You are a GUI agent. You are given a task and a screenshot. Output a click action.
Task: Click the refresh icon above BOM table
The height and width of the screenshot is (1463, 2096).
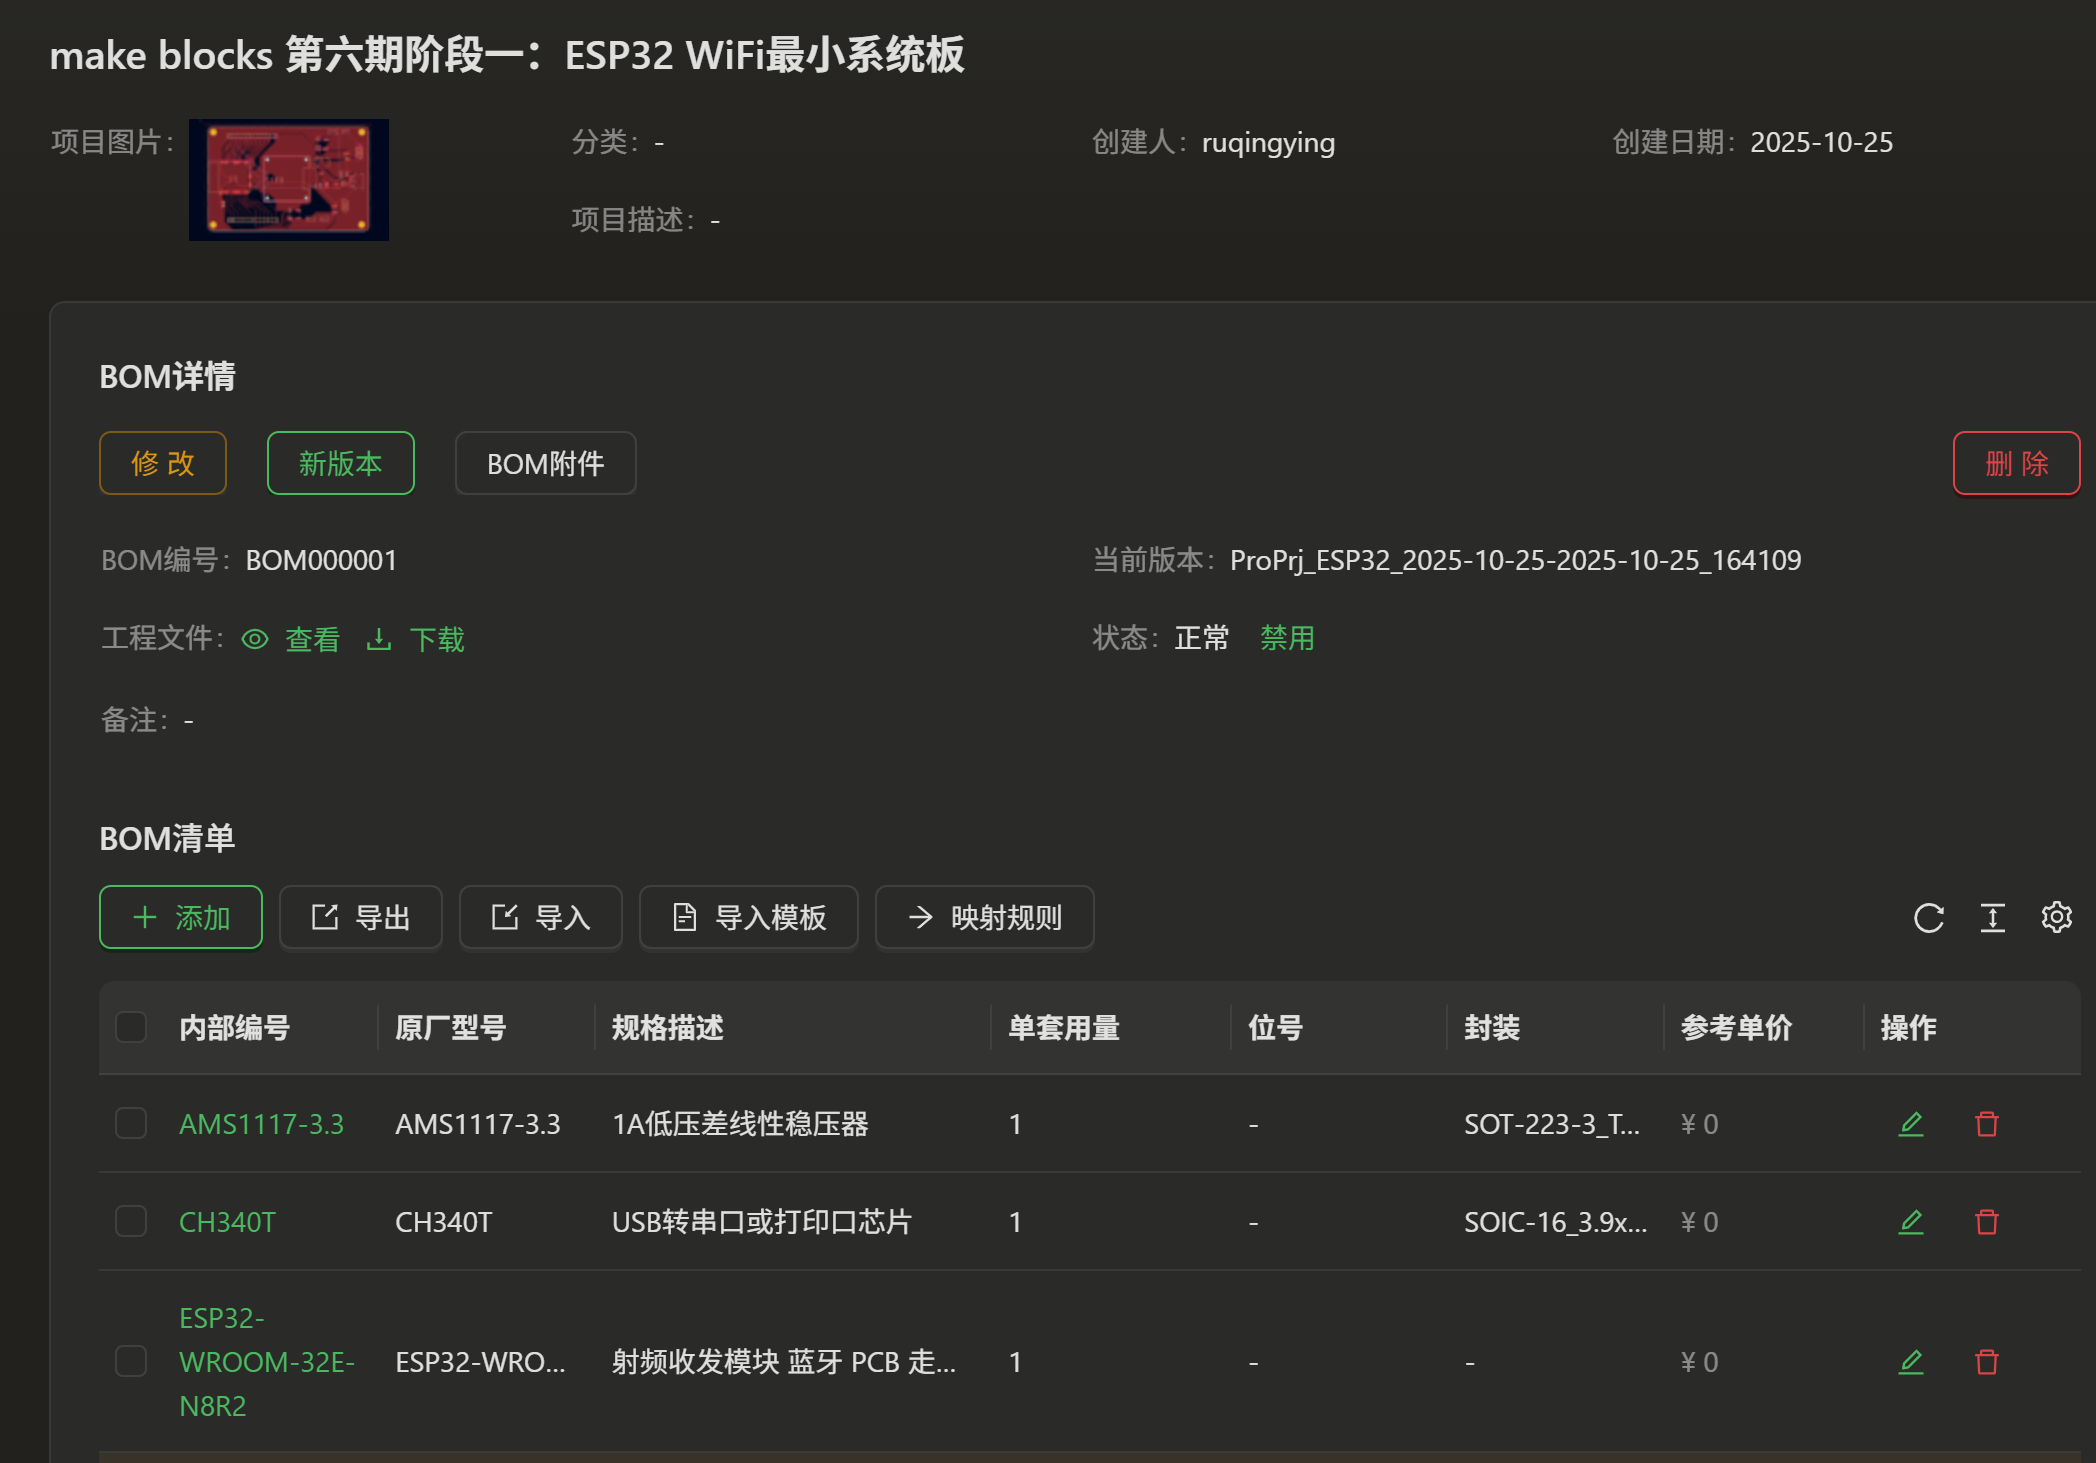pyautogui.click(x=1928, y=918)
